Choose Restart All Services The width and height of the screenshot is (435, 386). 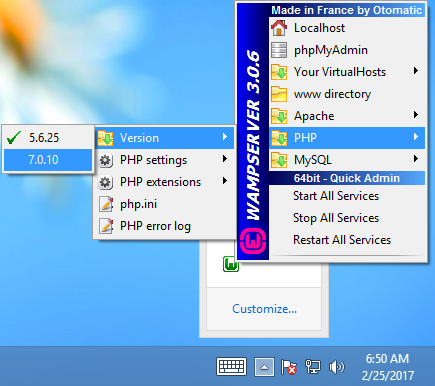(347, 240)
